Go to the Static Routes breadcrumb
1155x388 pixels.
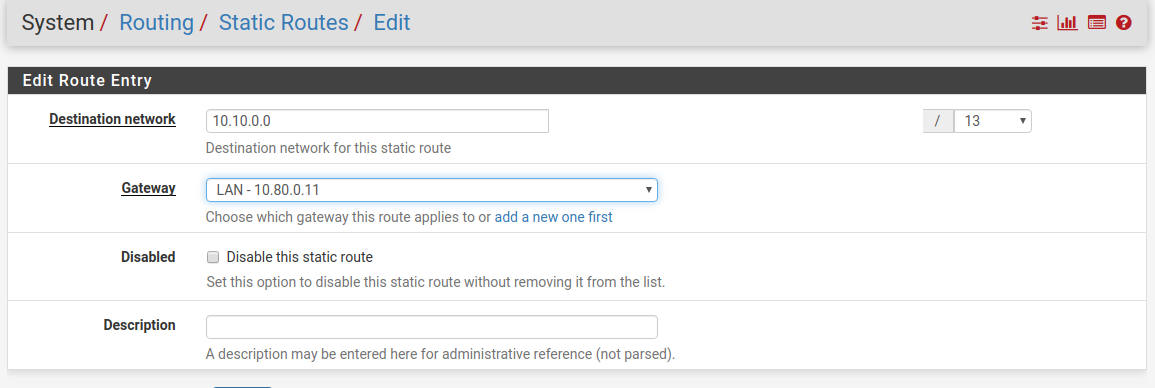pos(284,23)
